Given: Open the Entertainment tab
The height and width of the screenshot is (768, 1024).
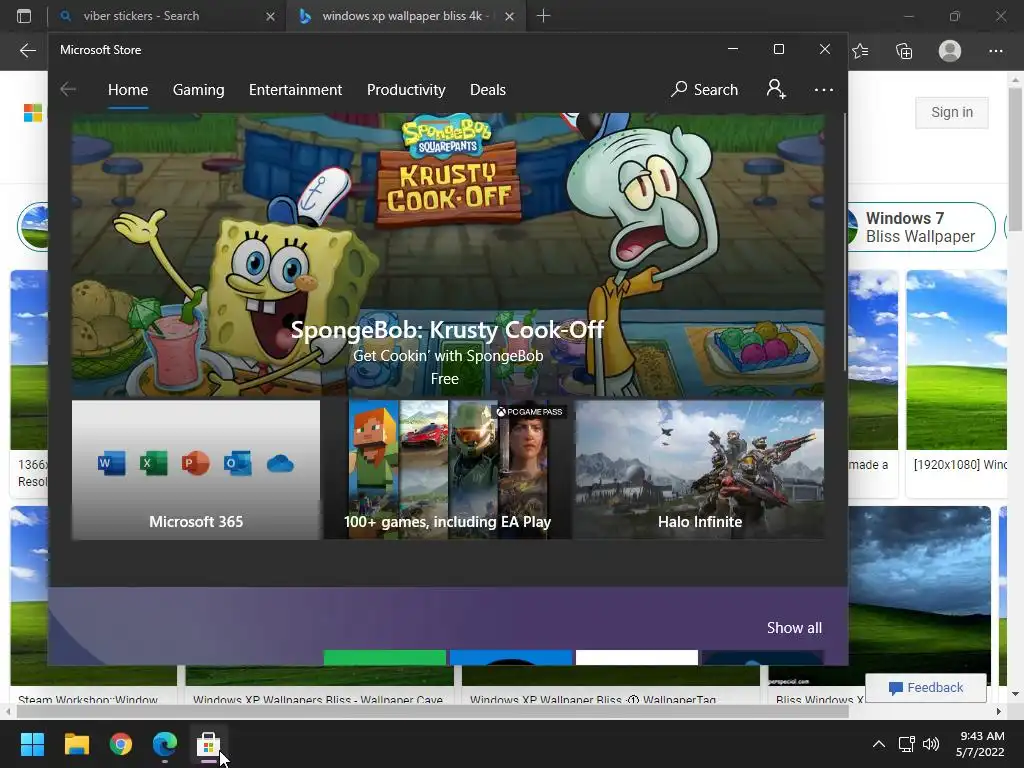Looking at the screenshot, I should coord(295,89).
